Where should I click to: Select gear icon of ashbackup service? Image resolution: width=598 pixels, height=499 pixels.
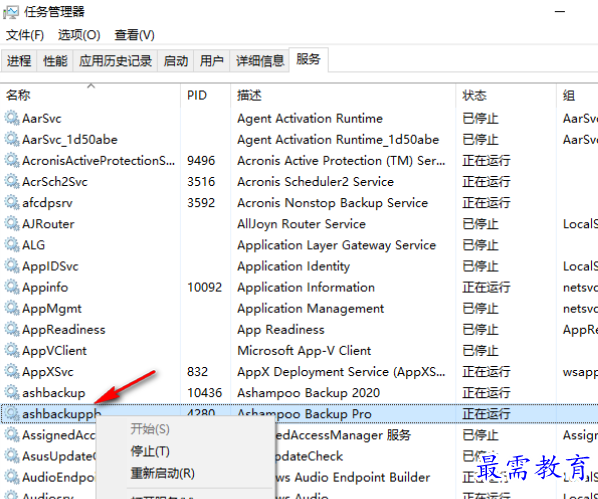click(12, 392)
